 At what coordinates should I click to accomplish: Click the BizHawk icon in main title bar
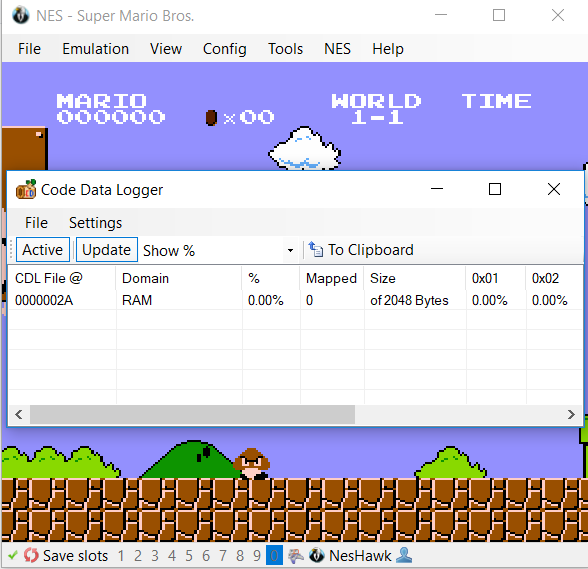point(21,15)
